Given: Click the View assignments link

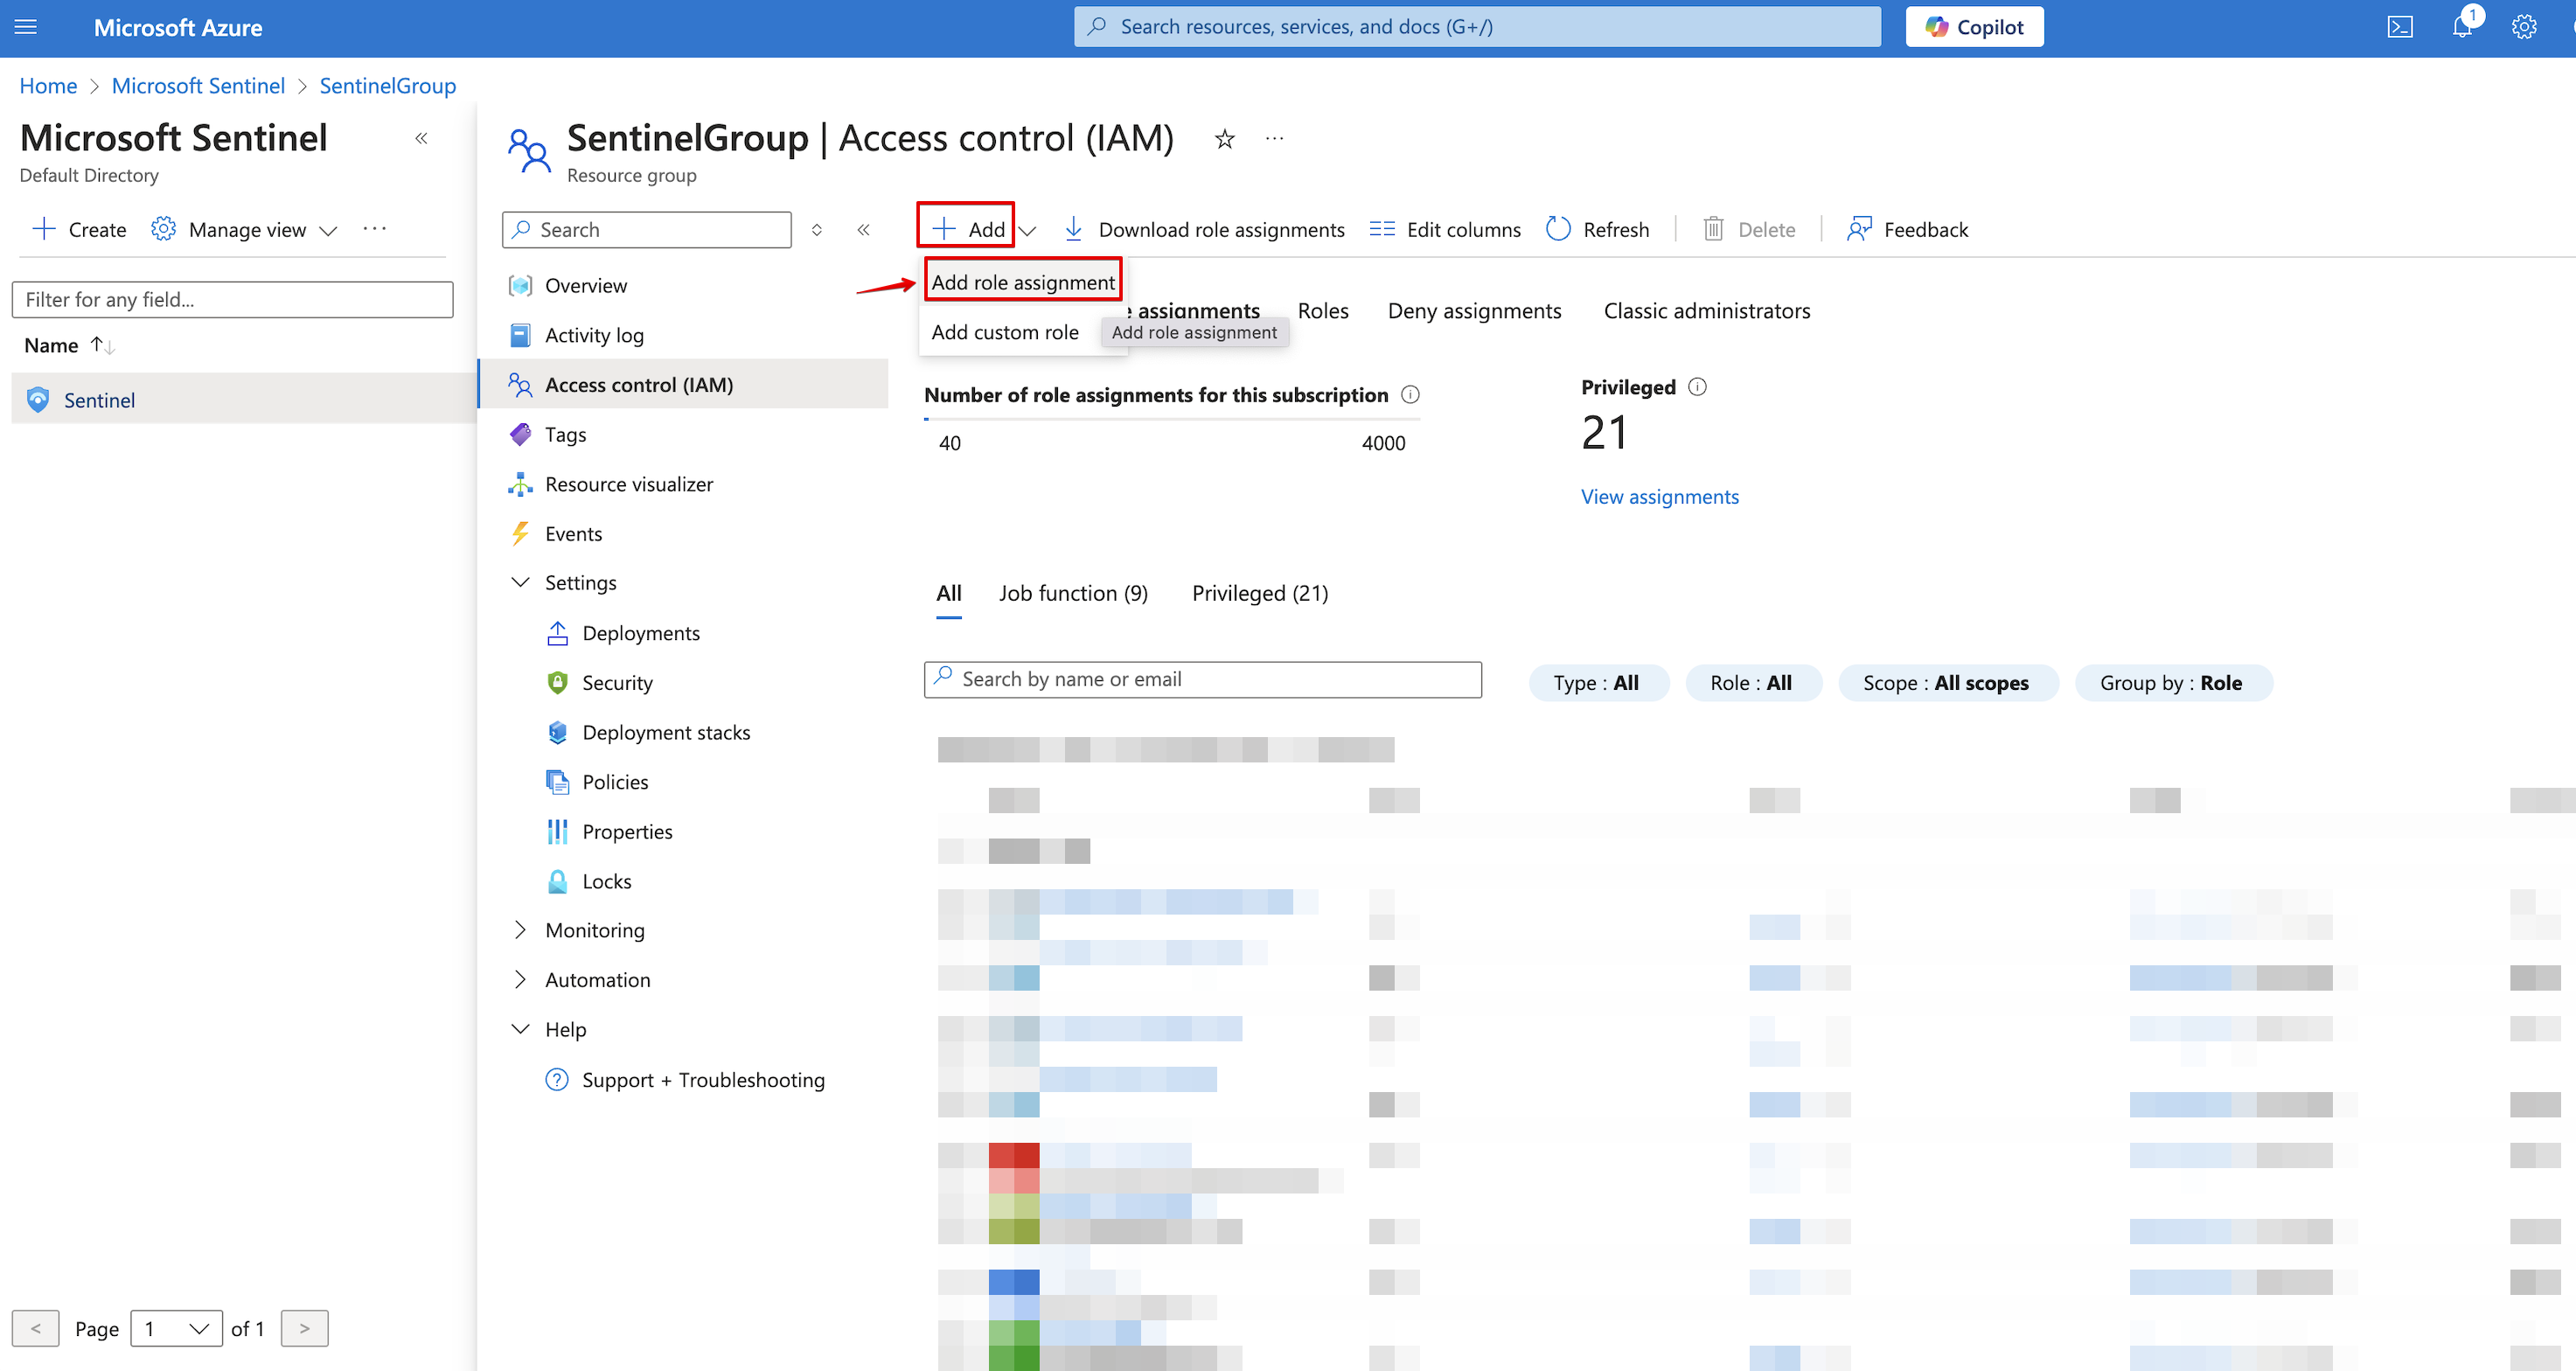Looking at the screenshot, I should (1659, 497).
